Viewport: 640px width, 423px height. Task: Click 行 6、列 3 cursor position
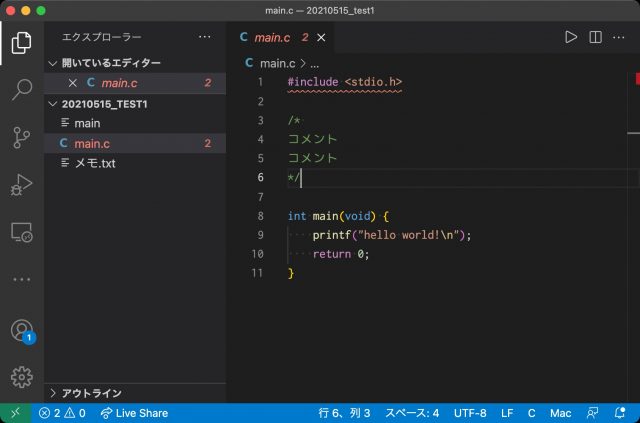click(344, 413)
